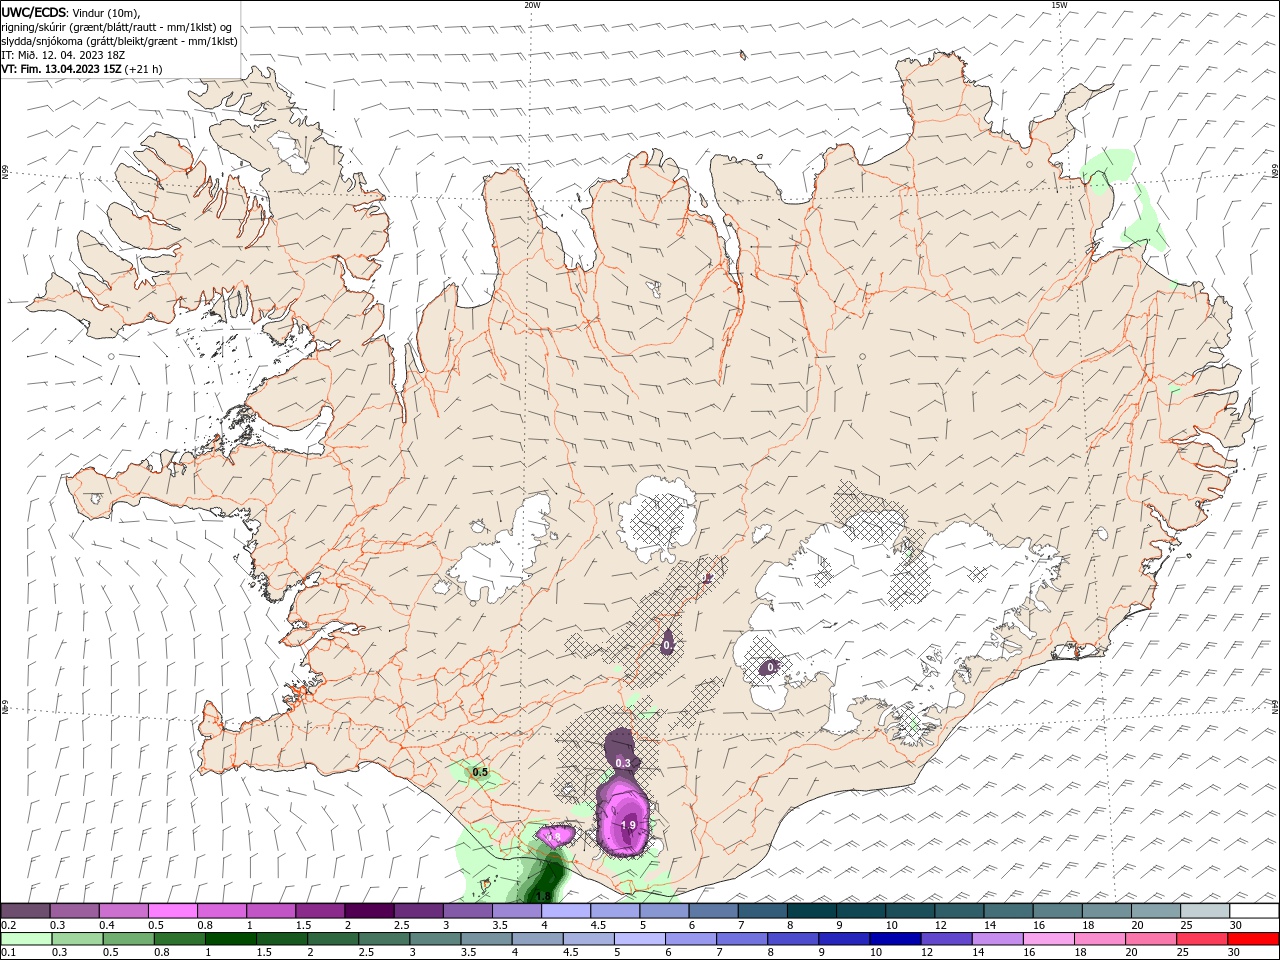1280x960 pixels.
Task: Select the darkest purple 2 swatch on the snow scale
Action: 369,911
